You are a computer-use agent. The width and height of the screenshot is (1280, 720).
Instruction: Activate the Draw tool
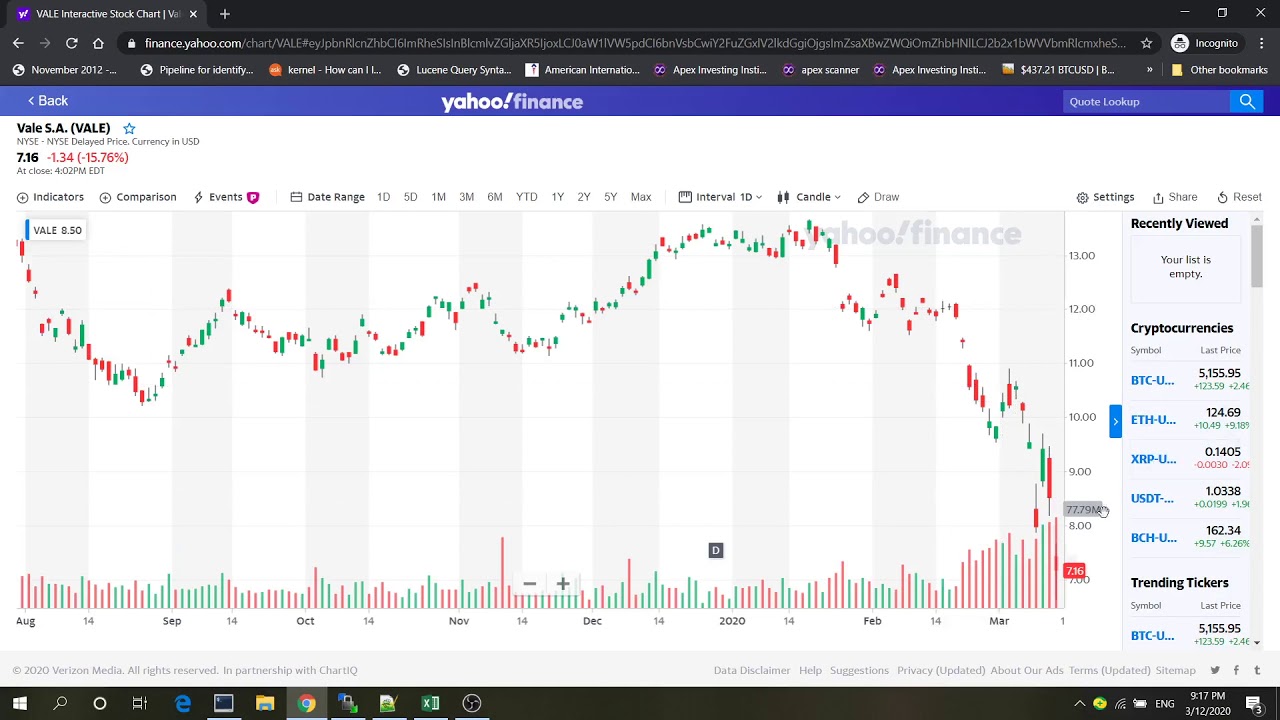tap(878, 197)
